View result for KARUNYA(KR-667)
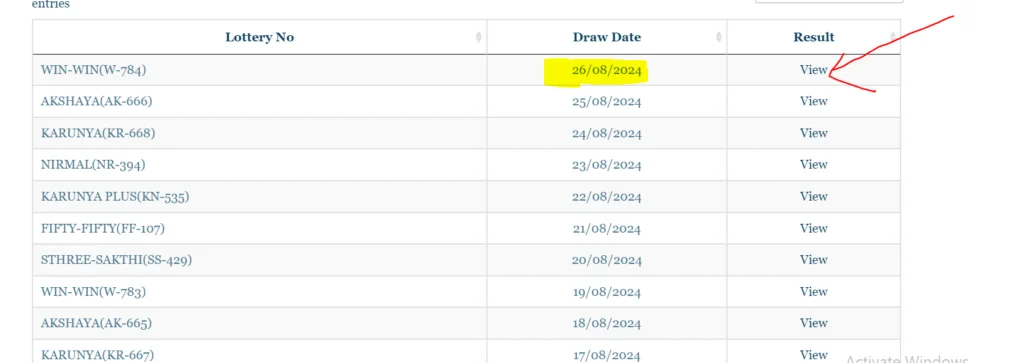 (814, 355)
